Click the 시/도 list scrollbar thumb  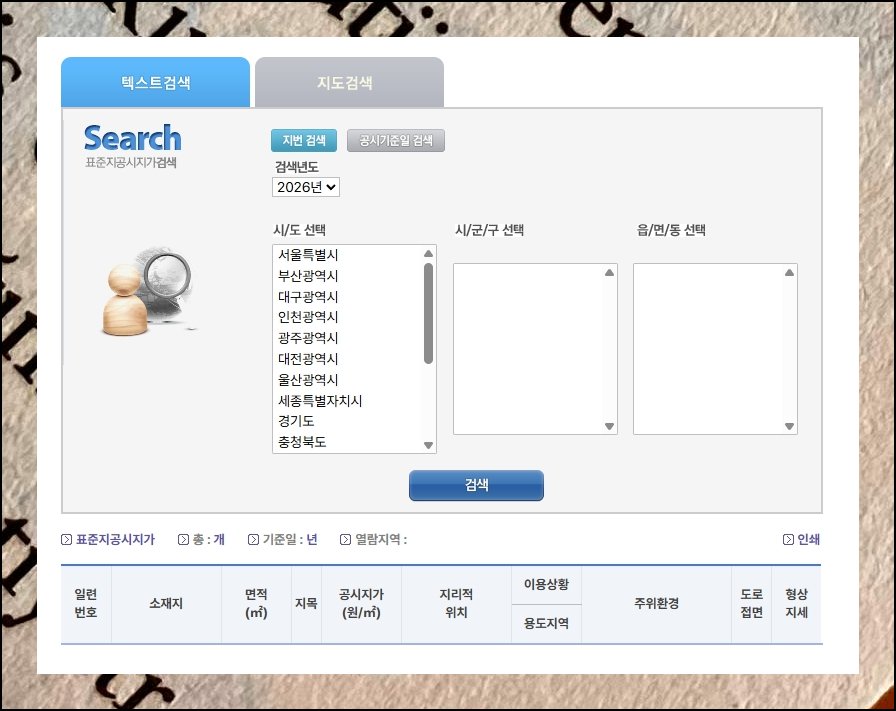point(429,313)
